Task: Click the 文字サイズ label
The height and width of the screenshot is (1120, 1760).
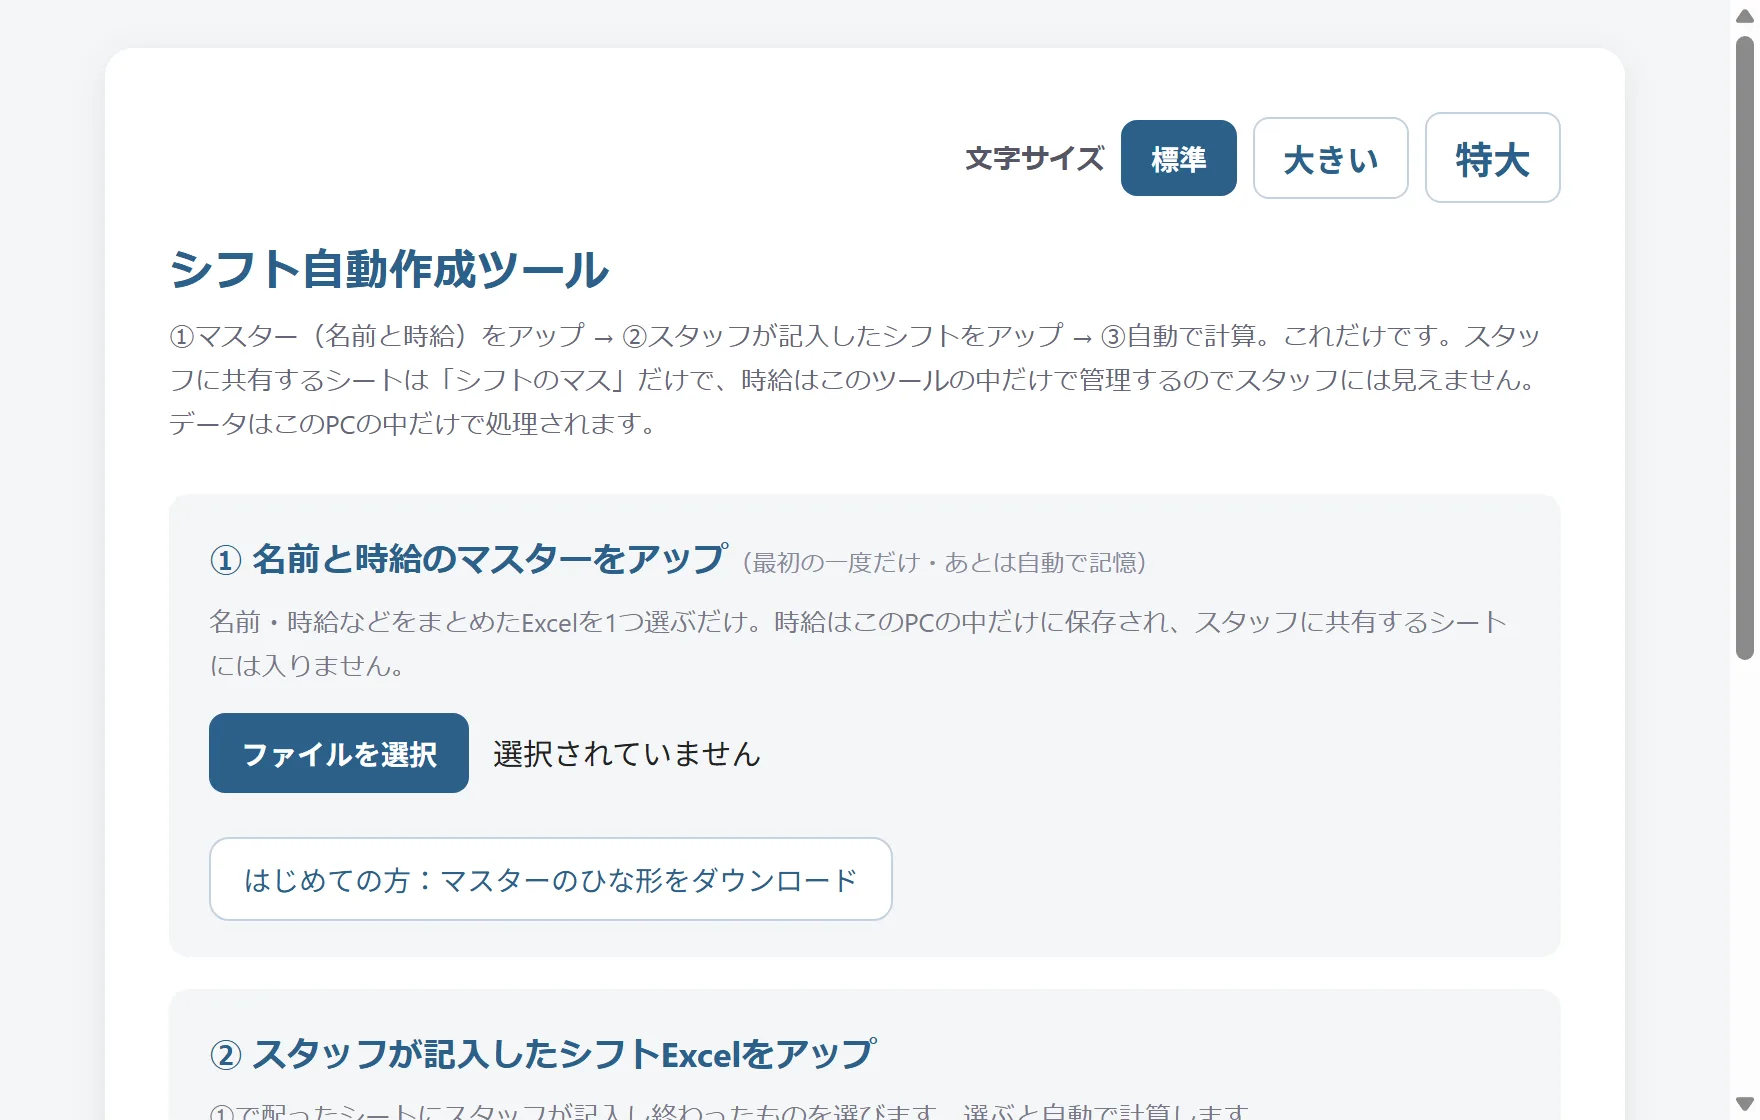Action: click(1034, 158)
